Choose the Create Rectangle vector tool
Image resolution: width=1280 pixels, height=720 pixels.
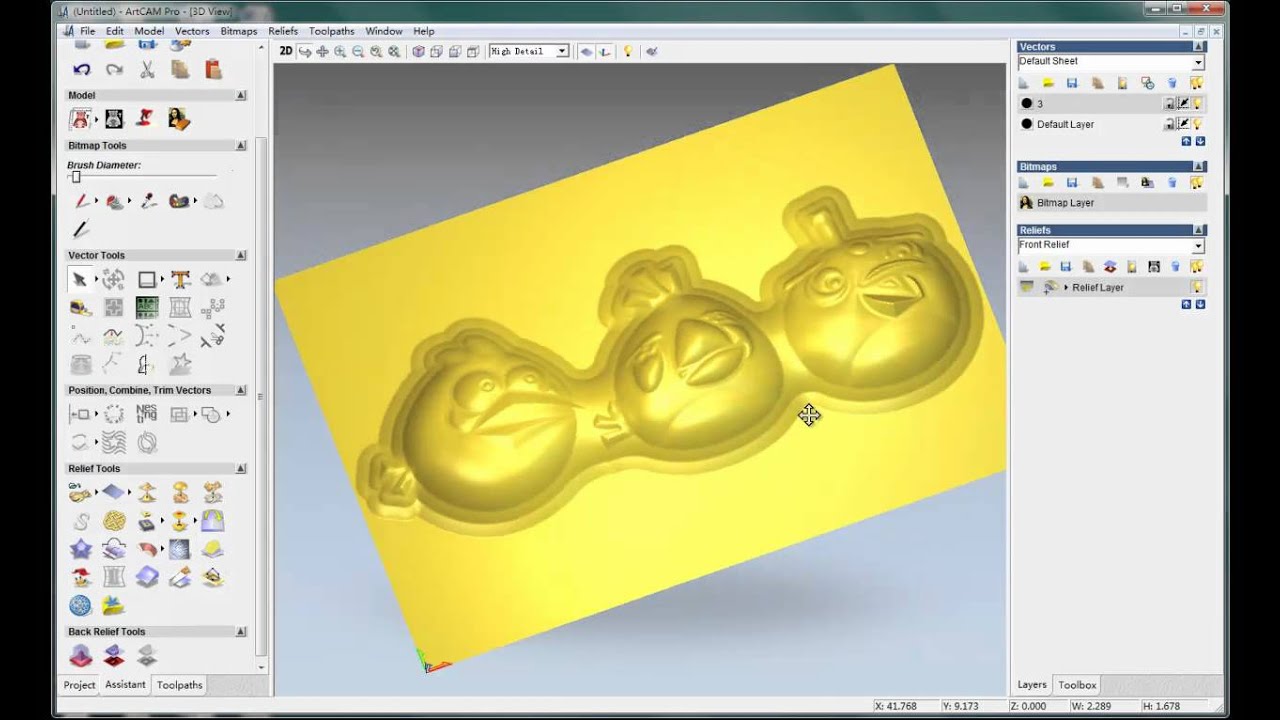tap(147, 279)
